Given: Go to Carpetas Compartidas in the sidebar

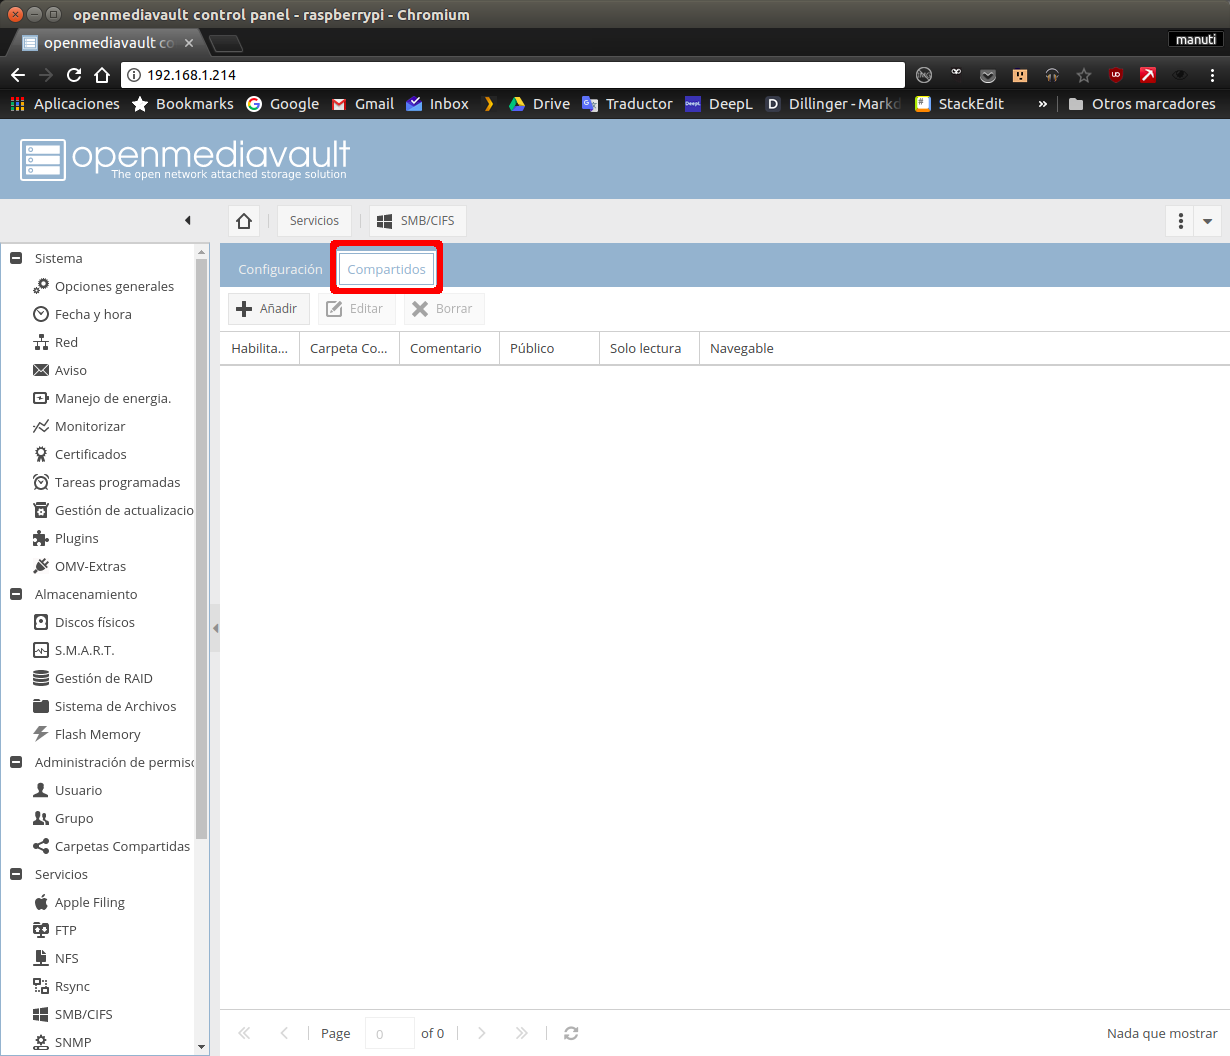Looking at the screenshot, I should [x=121, y=846].
